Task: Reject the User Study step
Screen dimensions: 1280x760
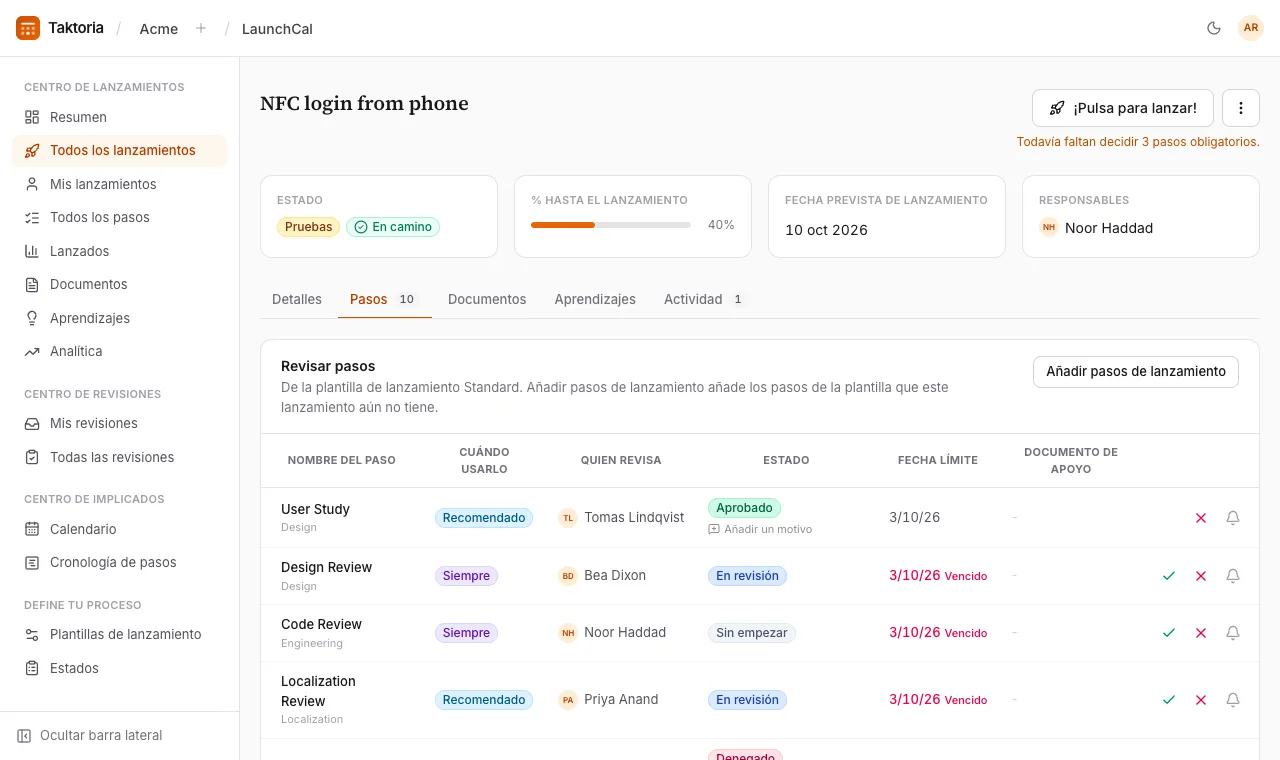Action: click(1201, 518)
